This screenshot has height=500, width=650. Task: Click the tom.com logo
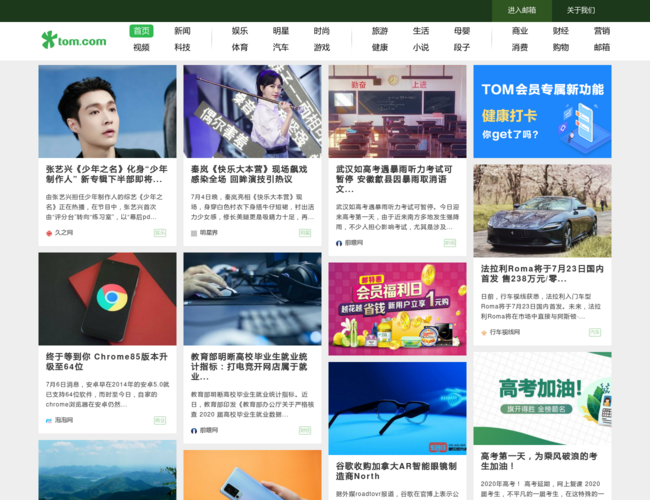point(73,40)
